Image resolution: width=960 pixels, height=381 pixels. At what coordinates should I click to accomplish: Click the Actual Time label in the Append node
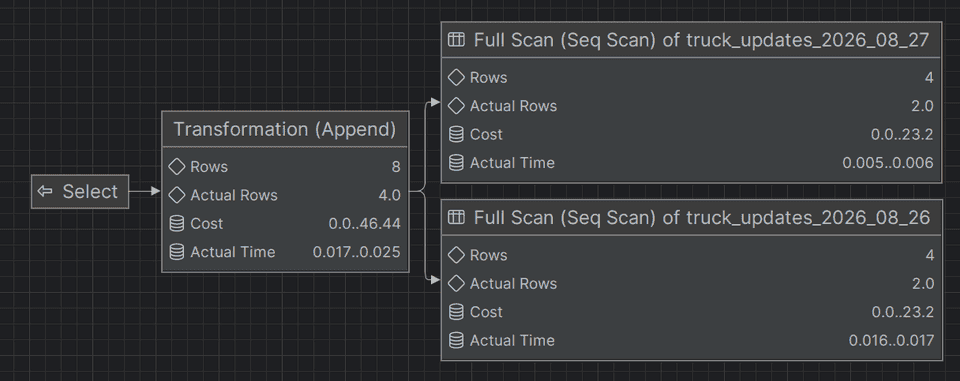[233, 252]
